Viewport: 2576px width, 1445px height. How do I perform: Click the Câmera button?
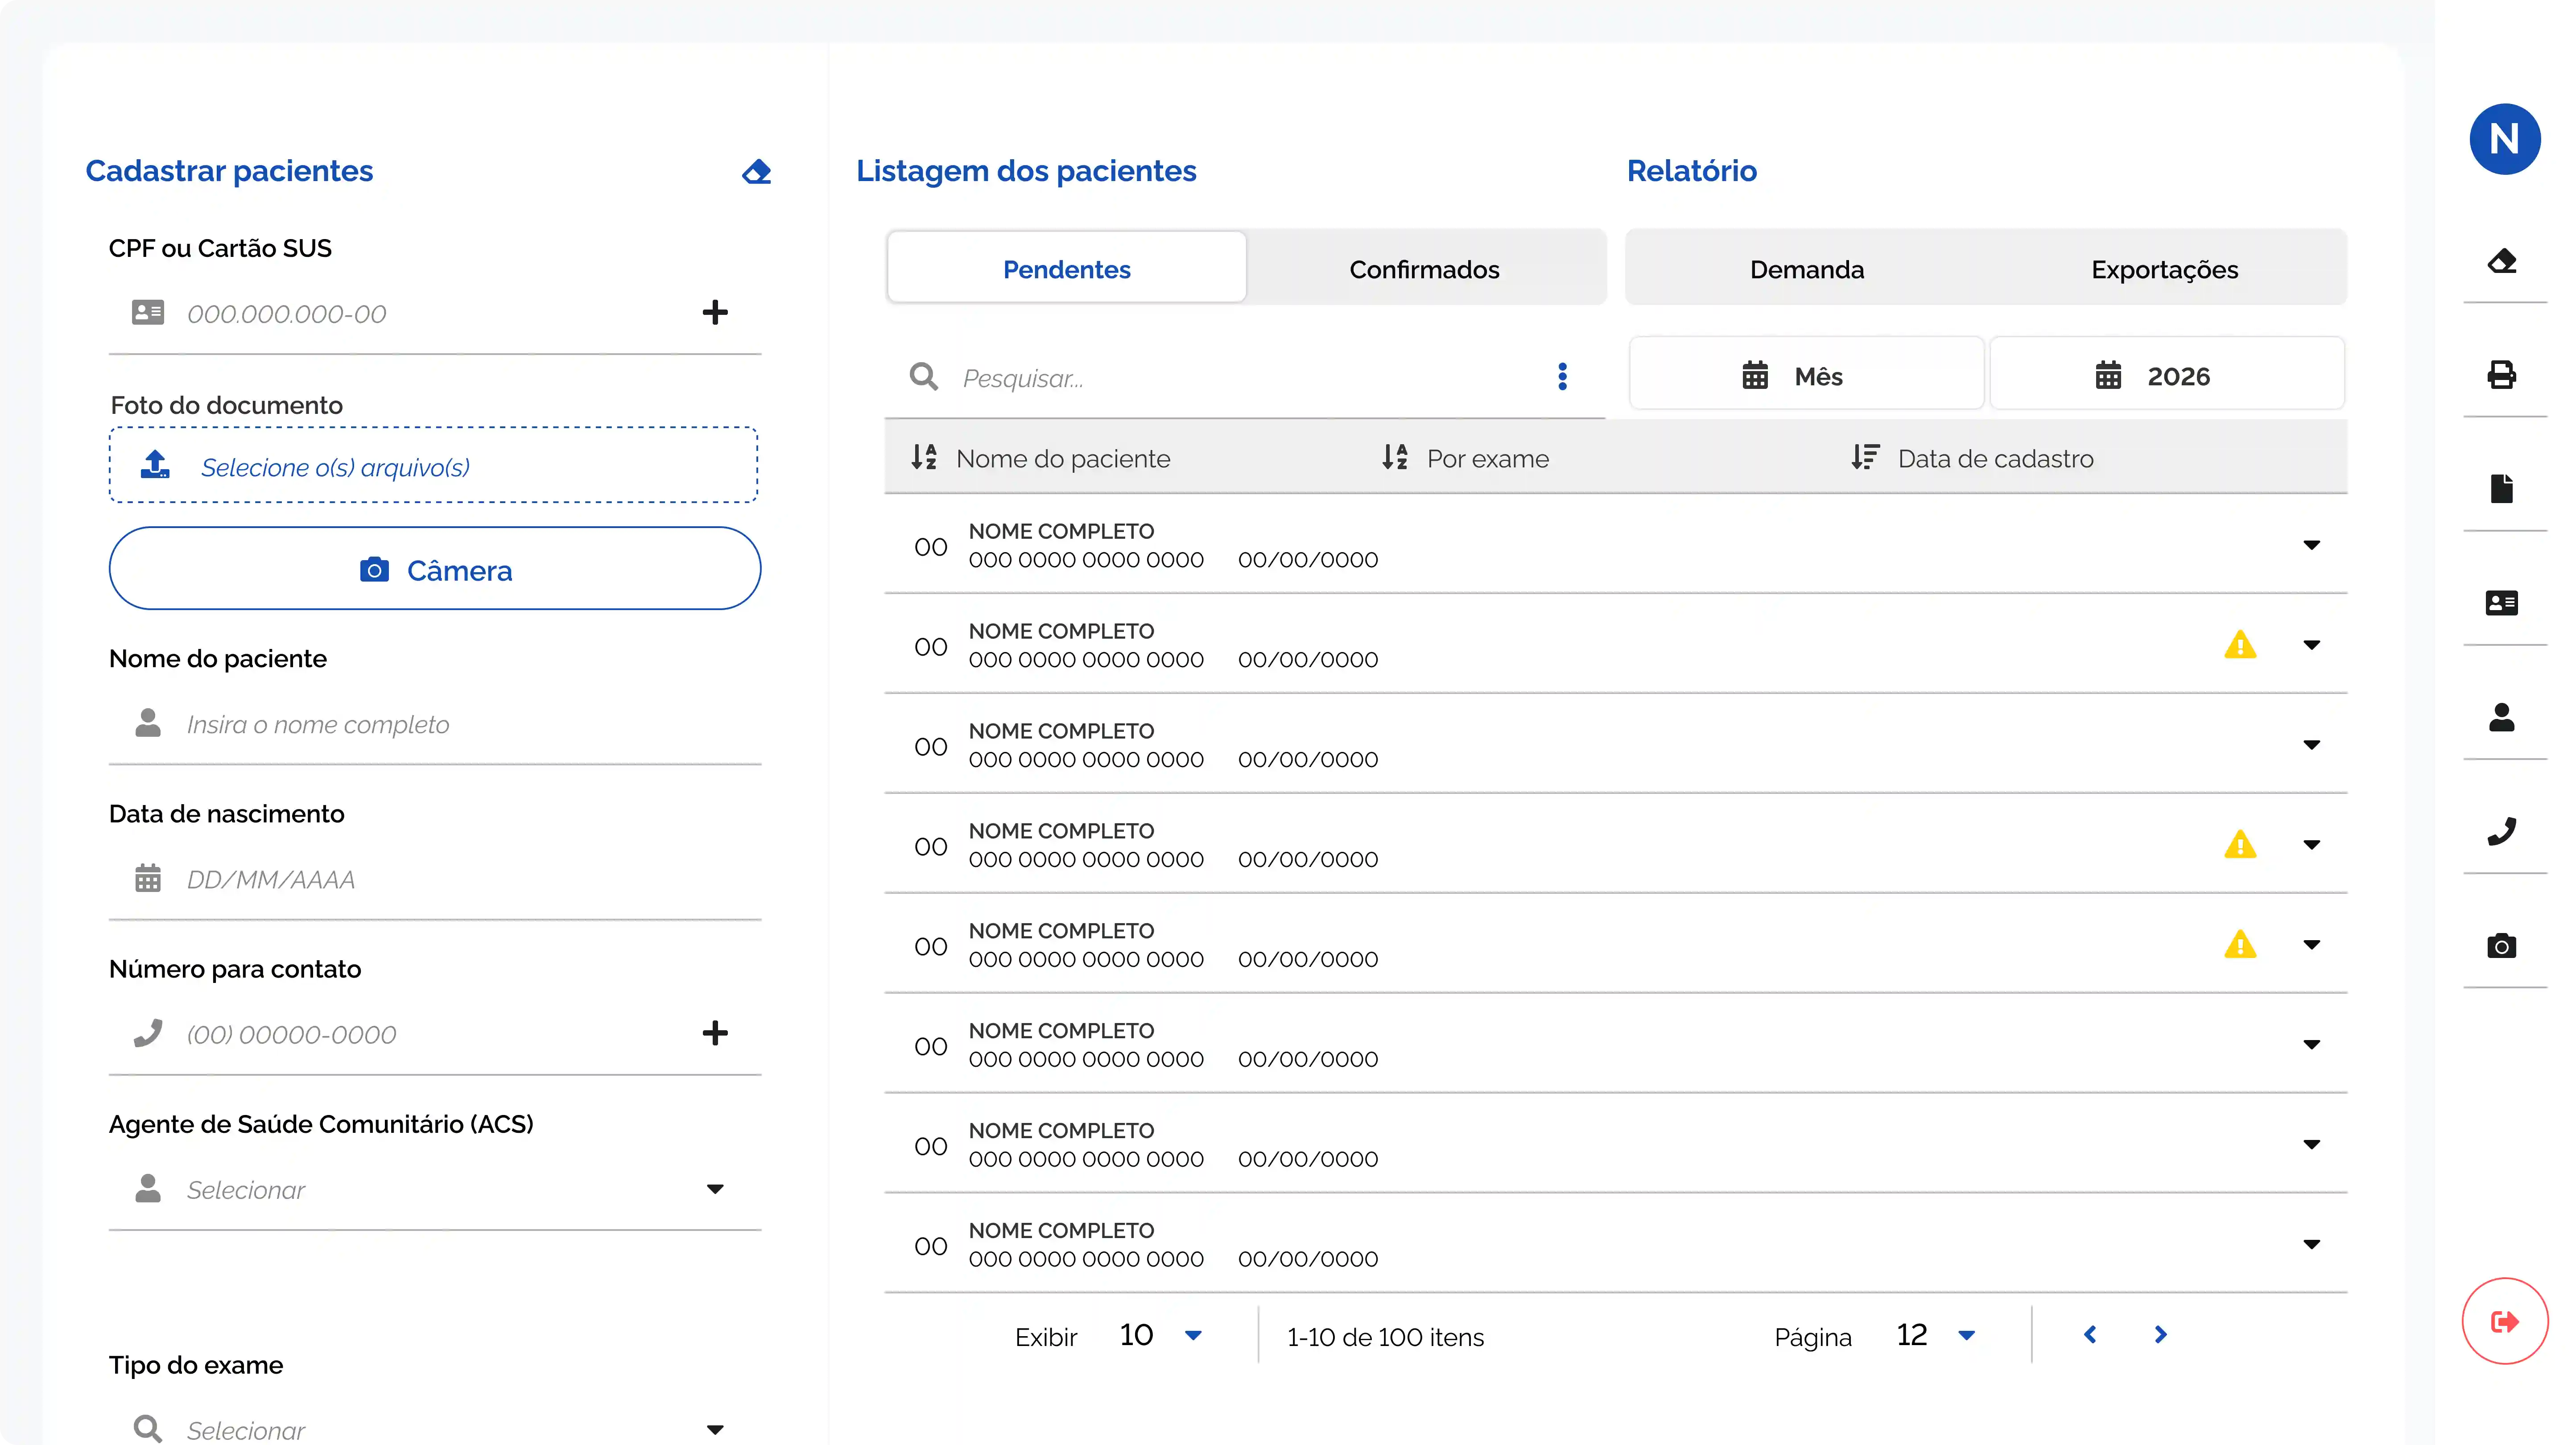point(435,570)
